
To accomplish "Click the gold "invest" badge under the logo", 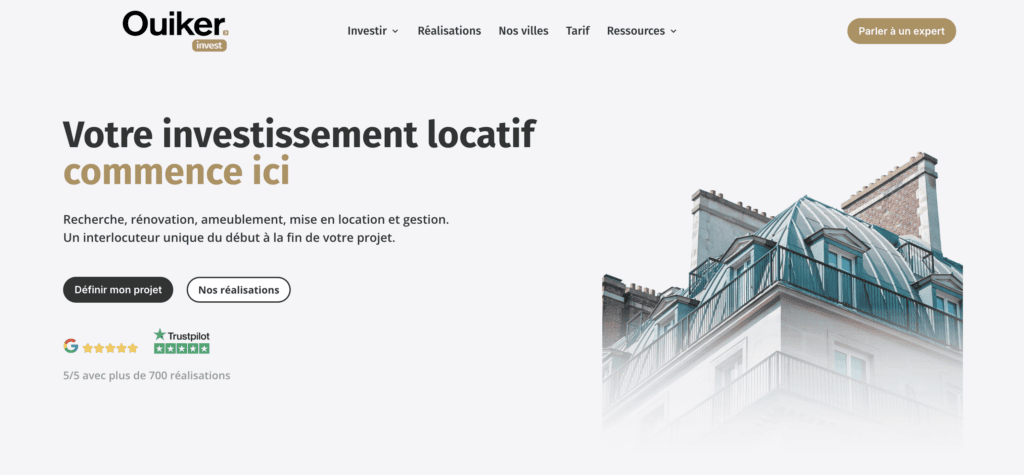I will [210, 45].
